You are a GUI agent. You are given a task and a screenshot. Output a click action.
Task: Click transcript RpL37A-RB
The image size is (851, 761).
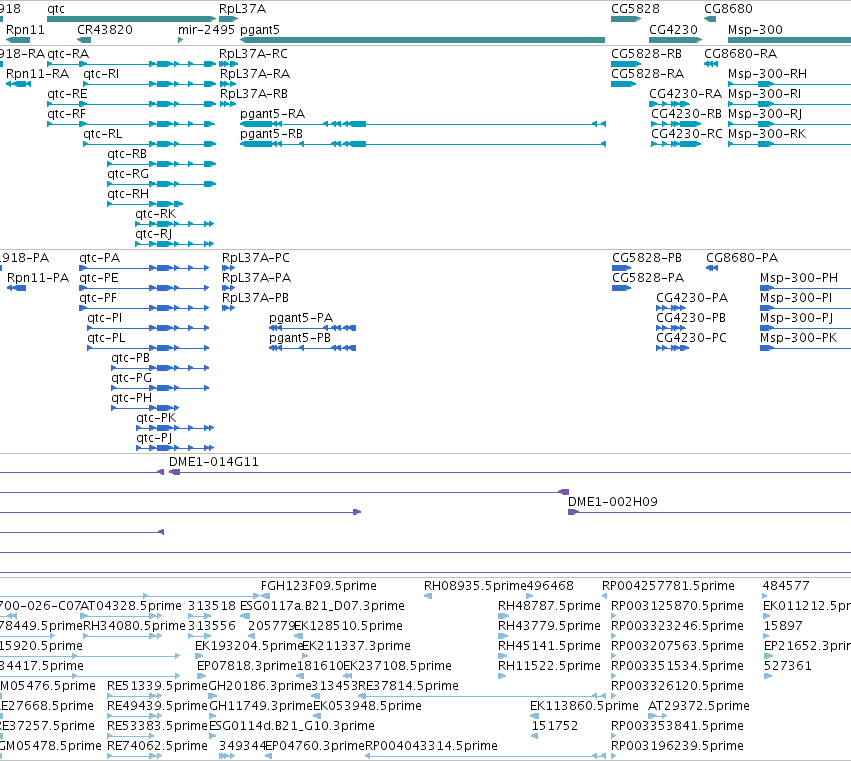pos(228,104)
